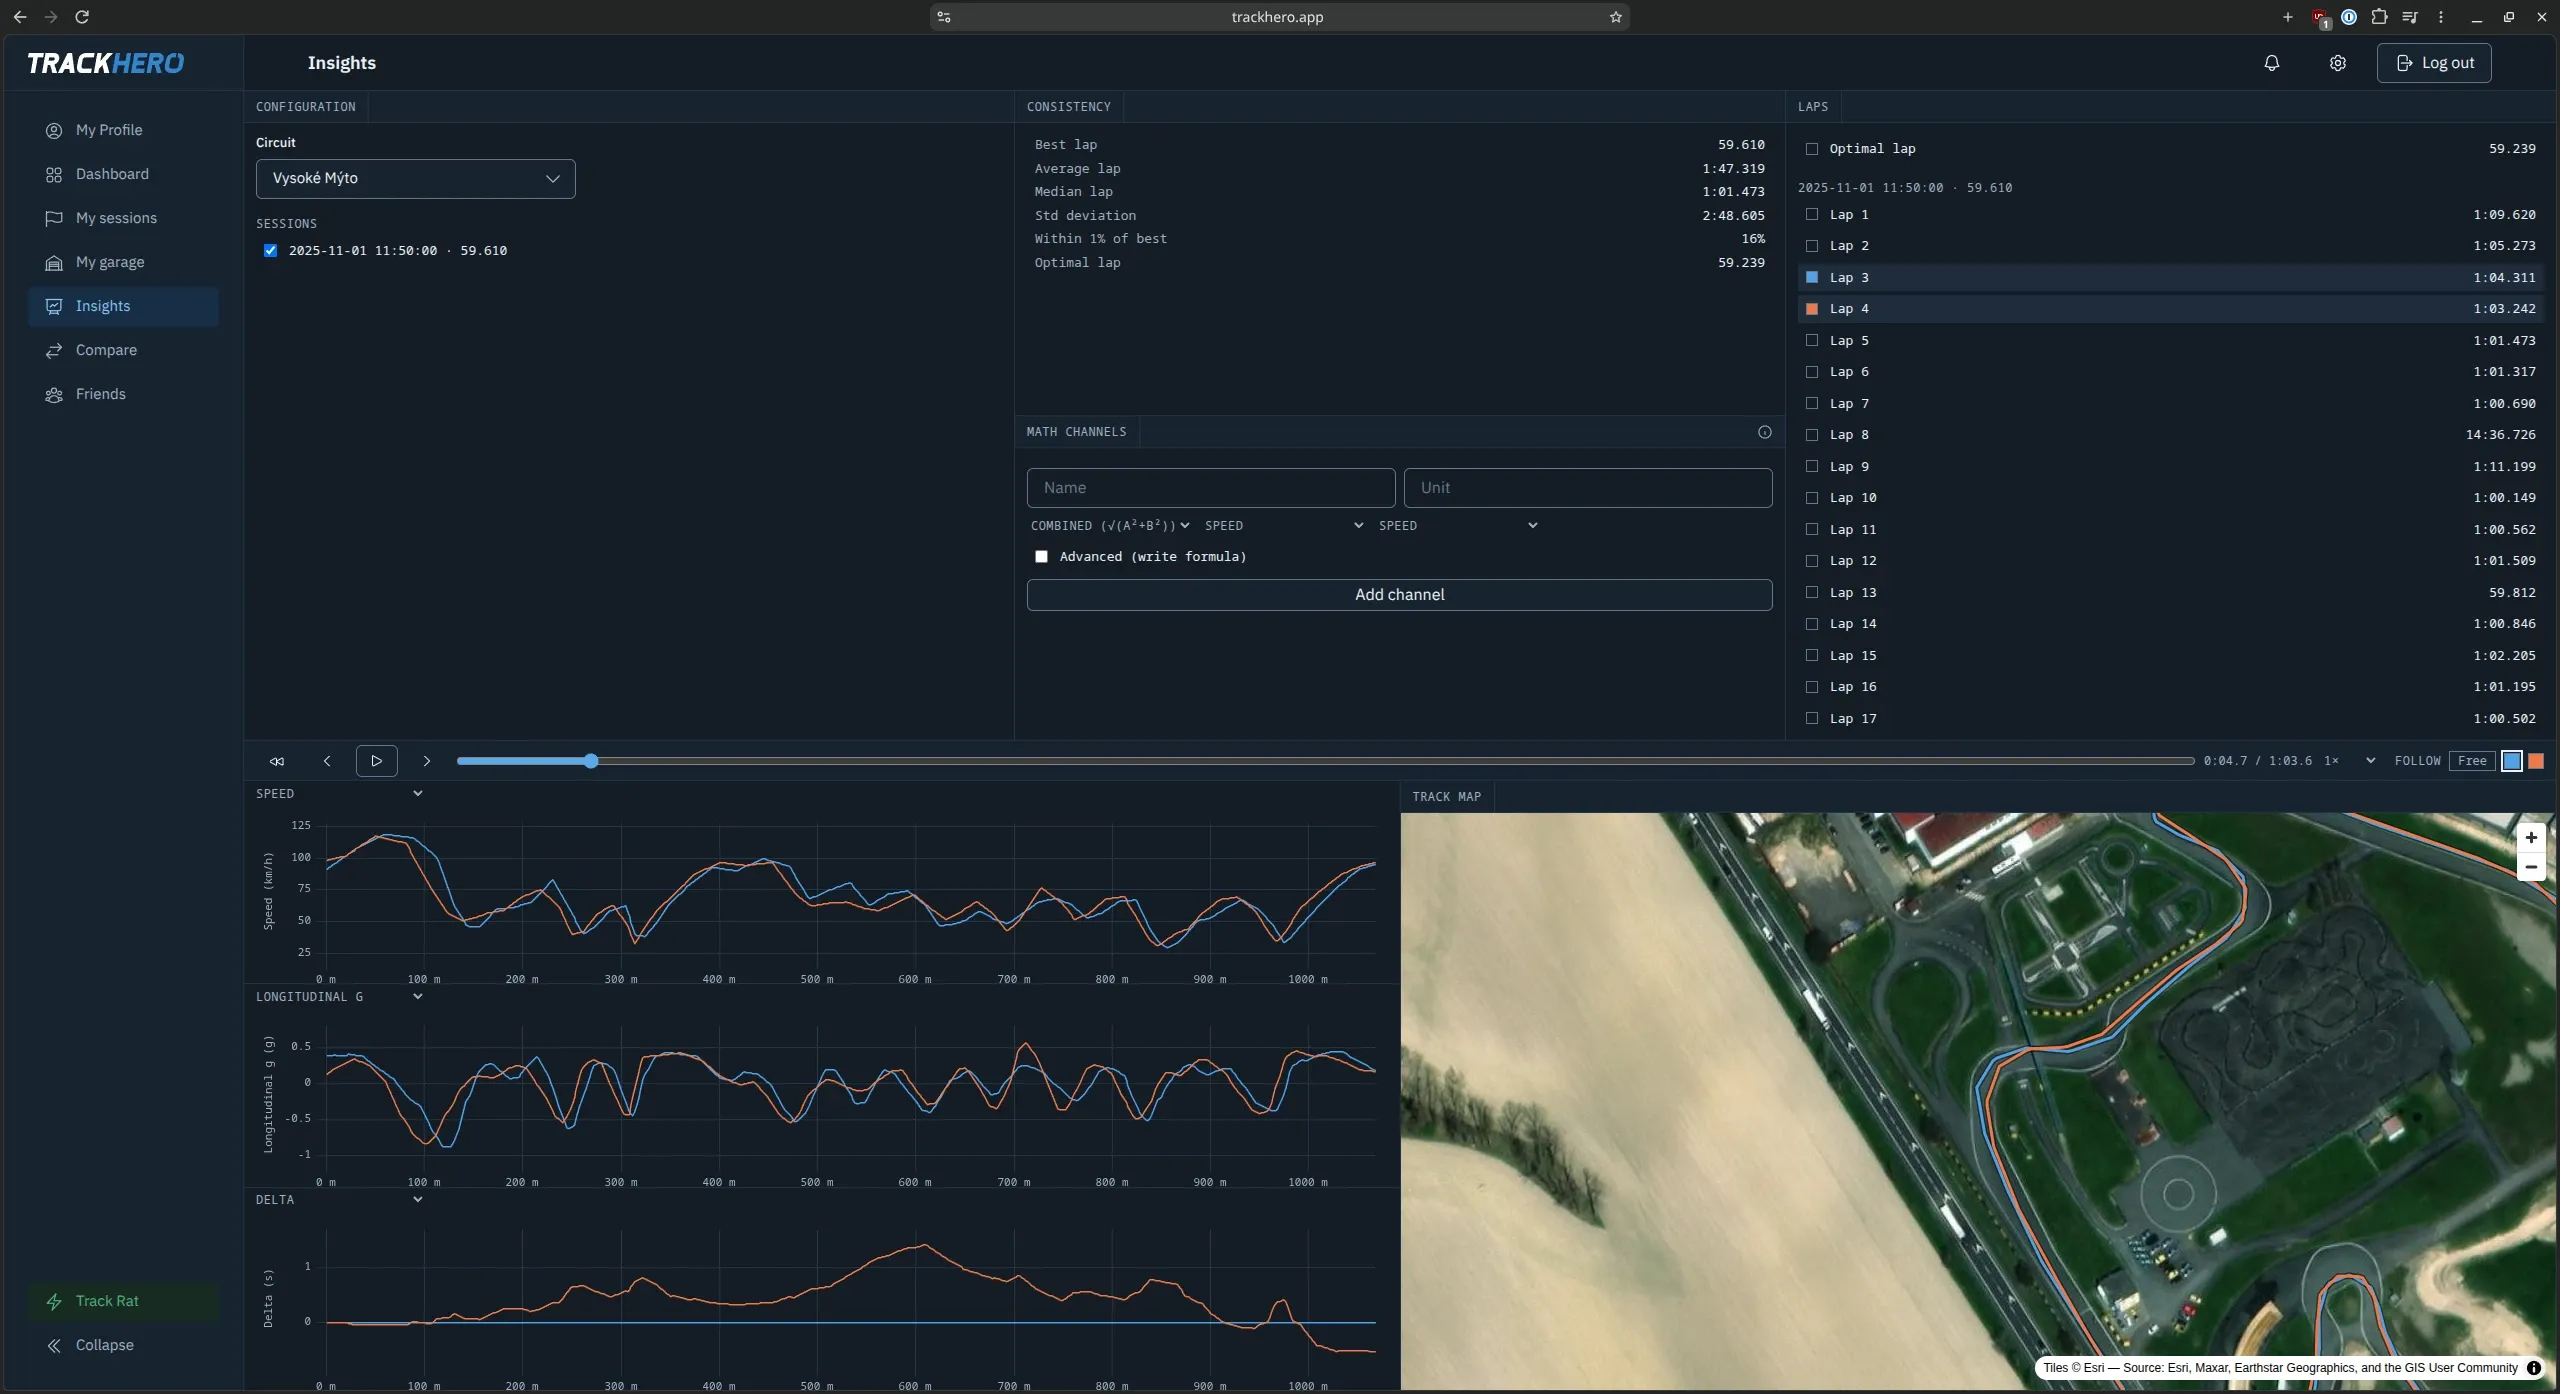Image resolution: width=2560 pixels, height=1394 pixels.
Task: Open browser extensions puzzle icon
Action: pos(2379,17)
